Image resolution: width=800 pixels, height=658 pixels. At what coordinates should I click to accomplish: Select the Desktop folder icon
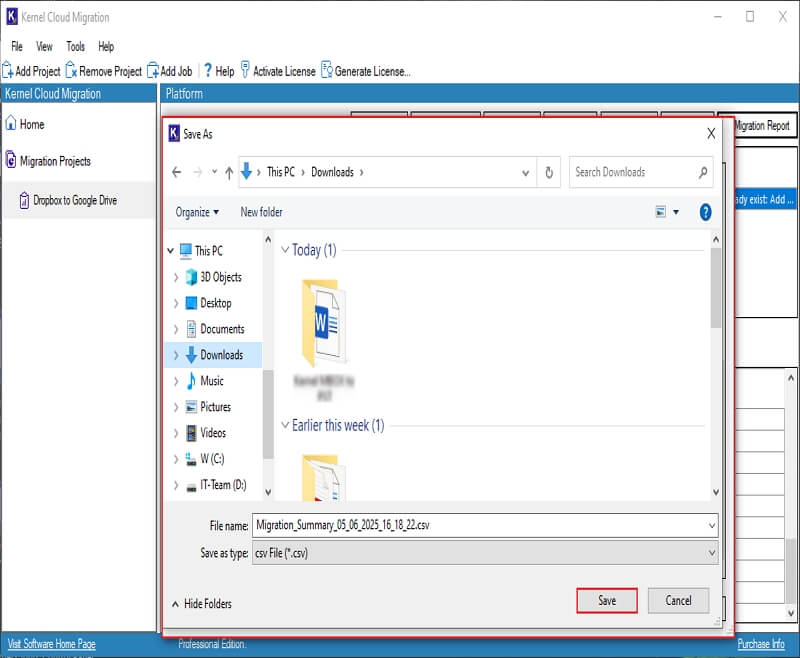pyautogui.click(x=191, y=303)
